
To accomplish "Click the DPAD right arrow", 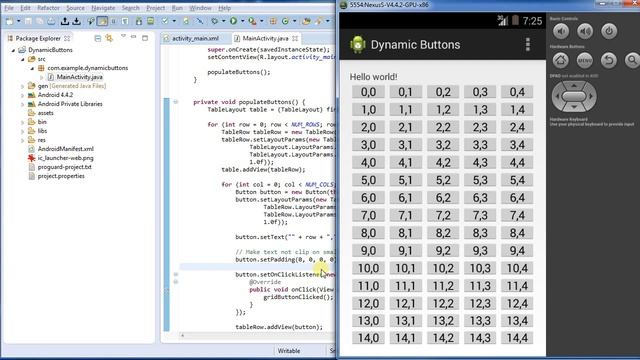I will click(x=591, y=96).
